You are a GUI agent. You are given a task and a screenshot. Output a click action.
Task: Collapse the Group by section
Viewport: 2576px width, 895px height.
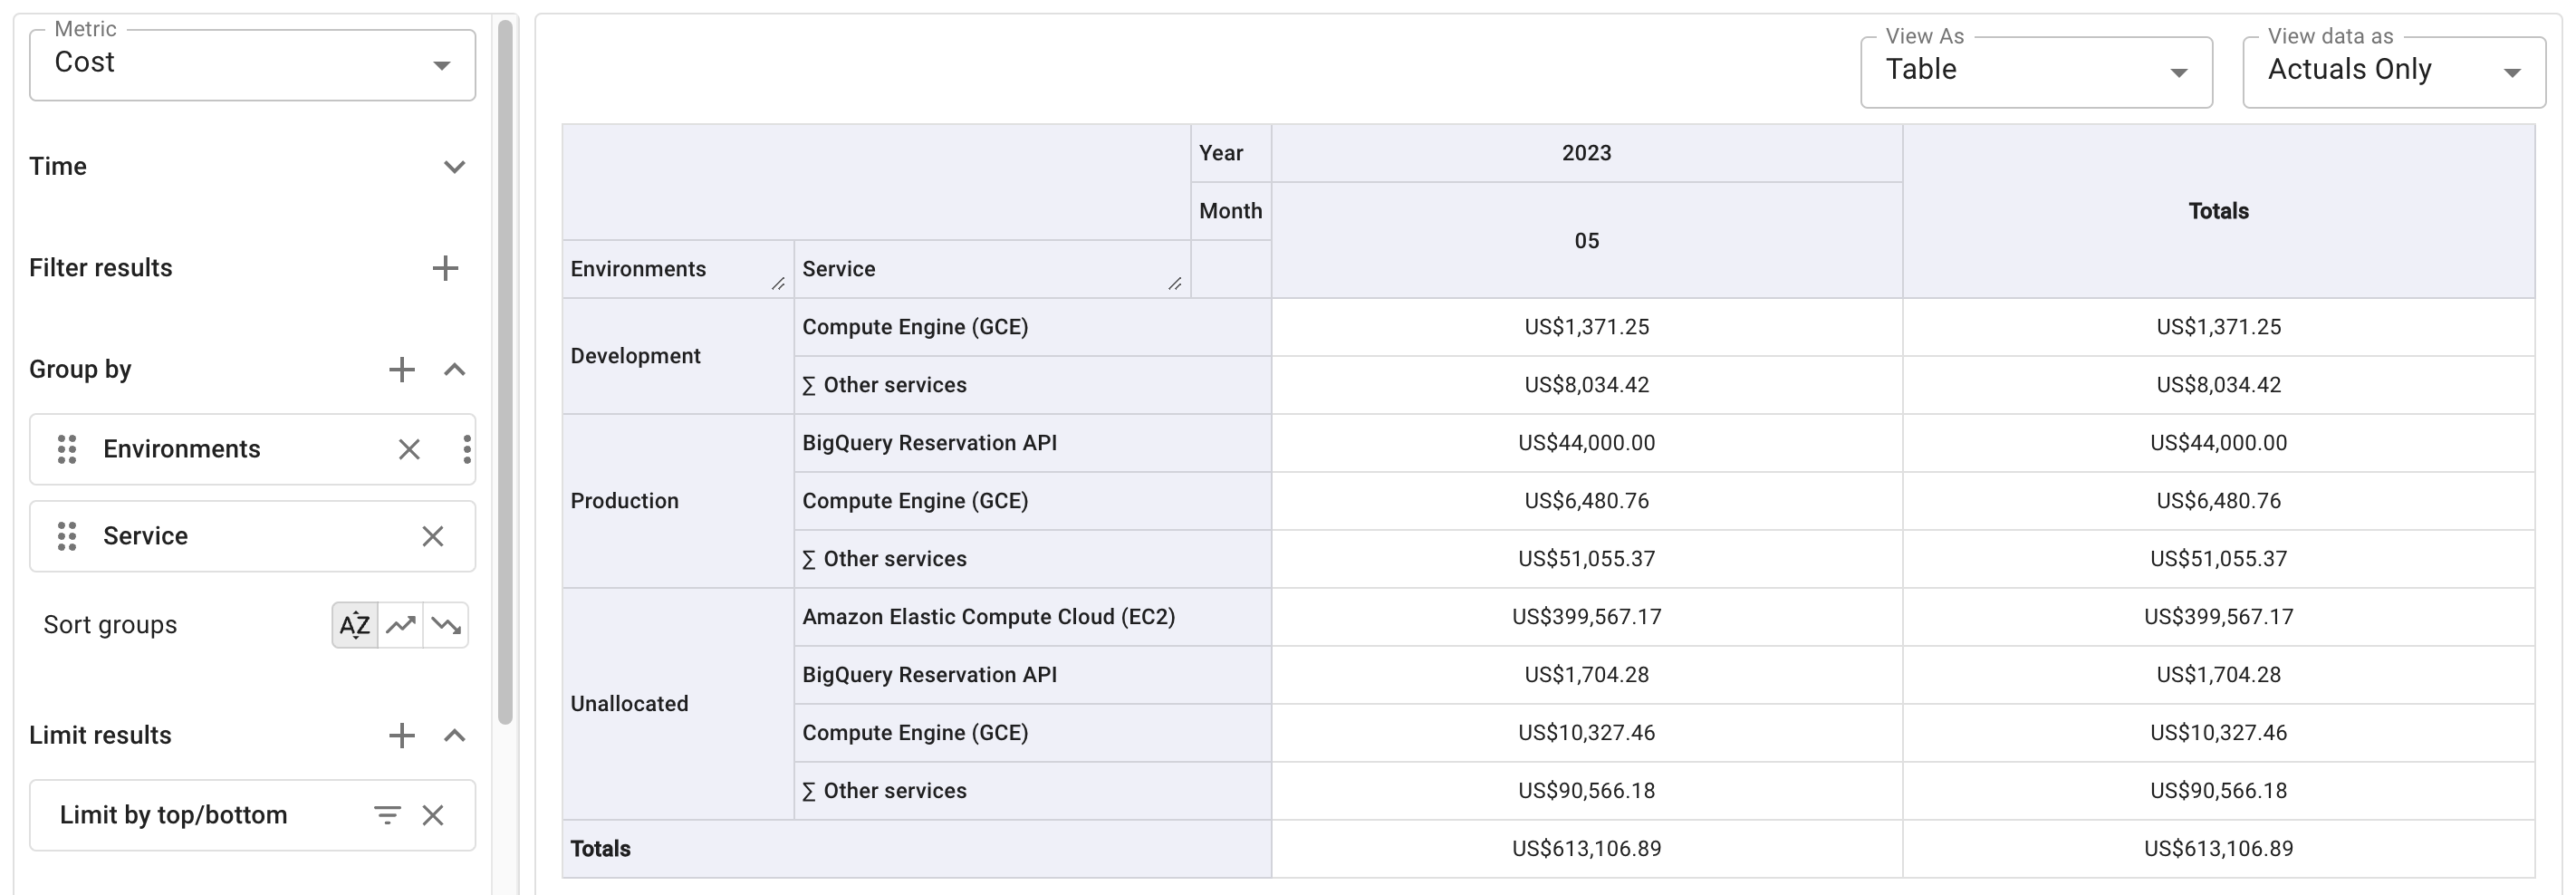pyautogui.click(x=454, y=370)
